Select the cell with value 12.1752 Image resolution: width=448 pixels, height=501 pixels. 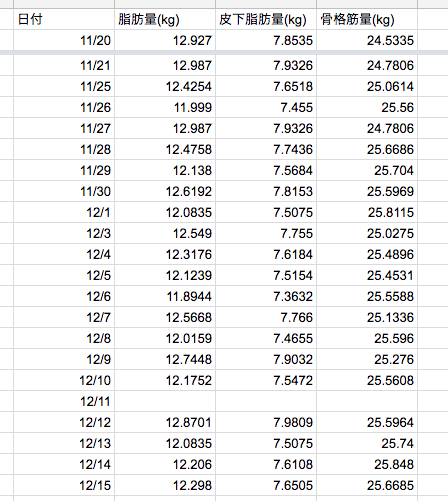point(165,380)
